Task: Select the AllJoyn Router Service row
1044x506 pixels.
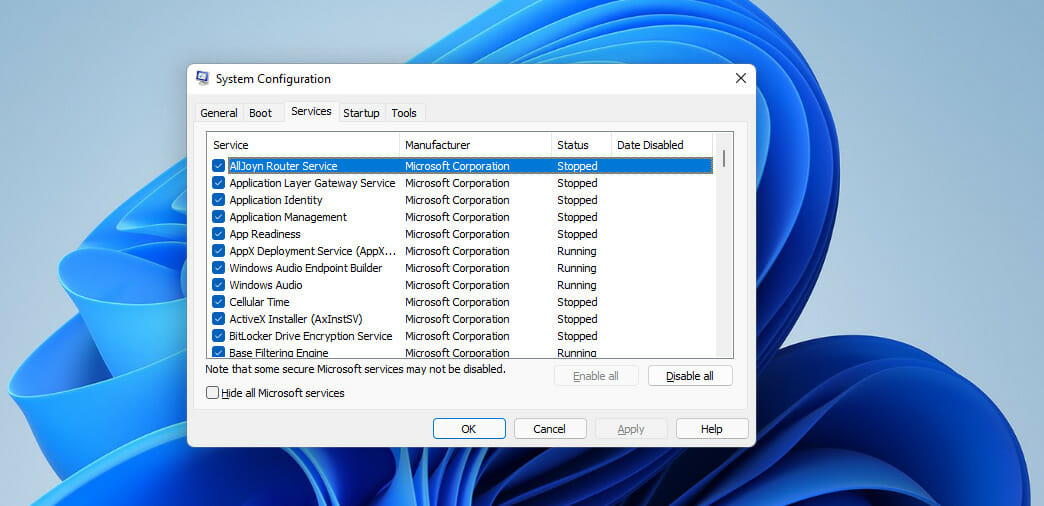Action: (462, 166)
